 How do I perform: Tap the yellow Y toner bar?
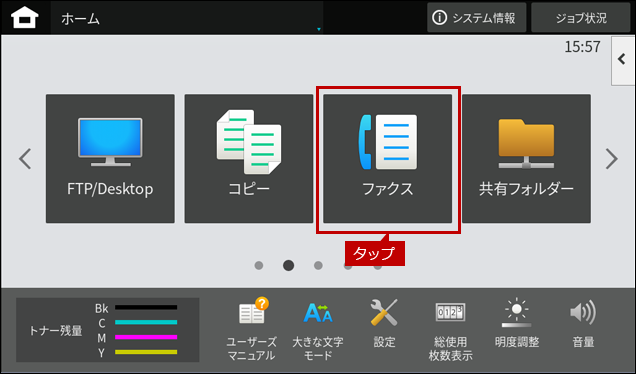[146, 352]
